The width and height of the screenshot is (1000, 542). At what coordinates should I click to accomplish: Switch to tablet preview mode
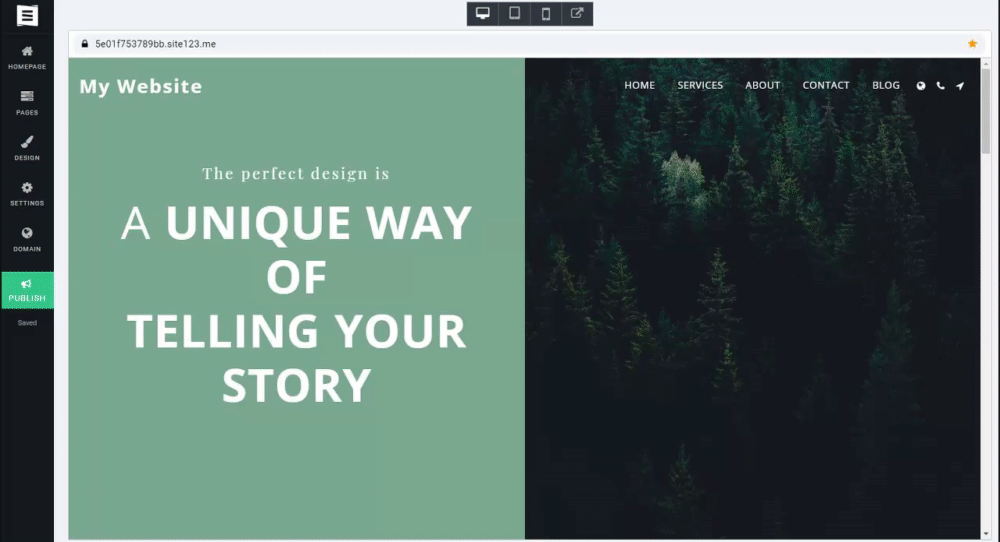(514, 13)
